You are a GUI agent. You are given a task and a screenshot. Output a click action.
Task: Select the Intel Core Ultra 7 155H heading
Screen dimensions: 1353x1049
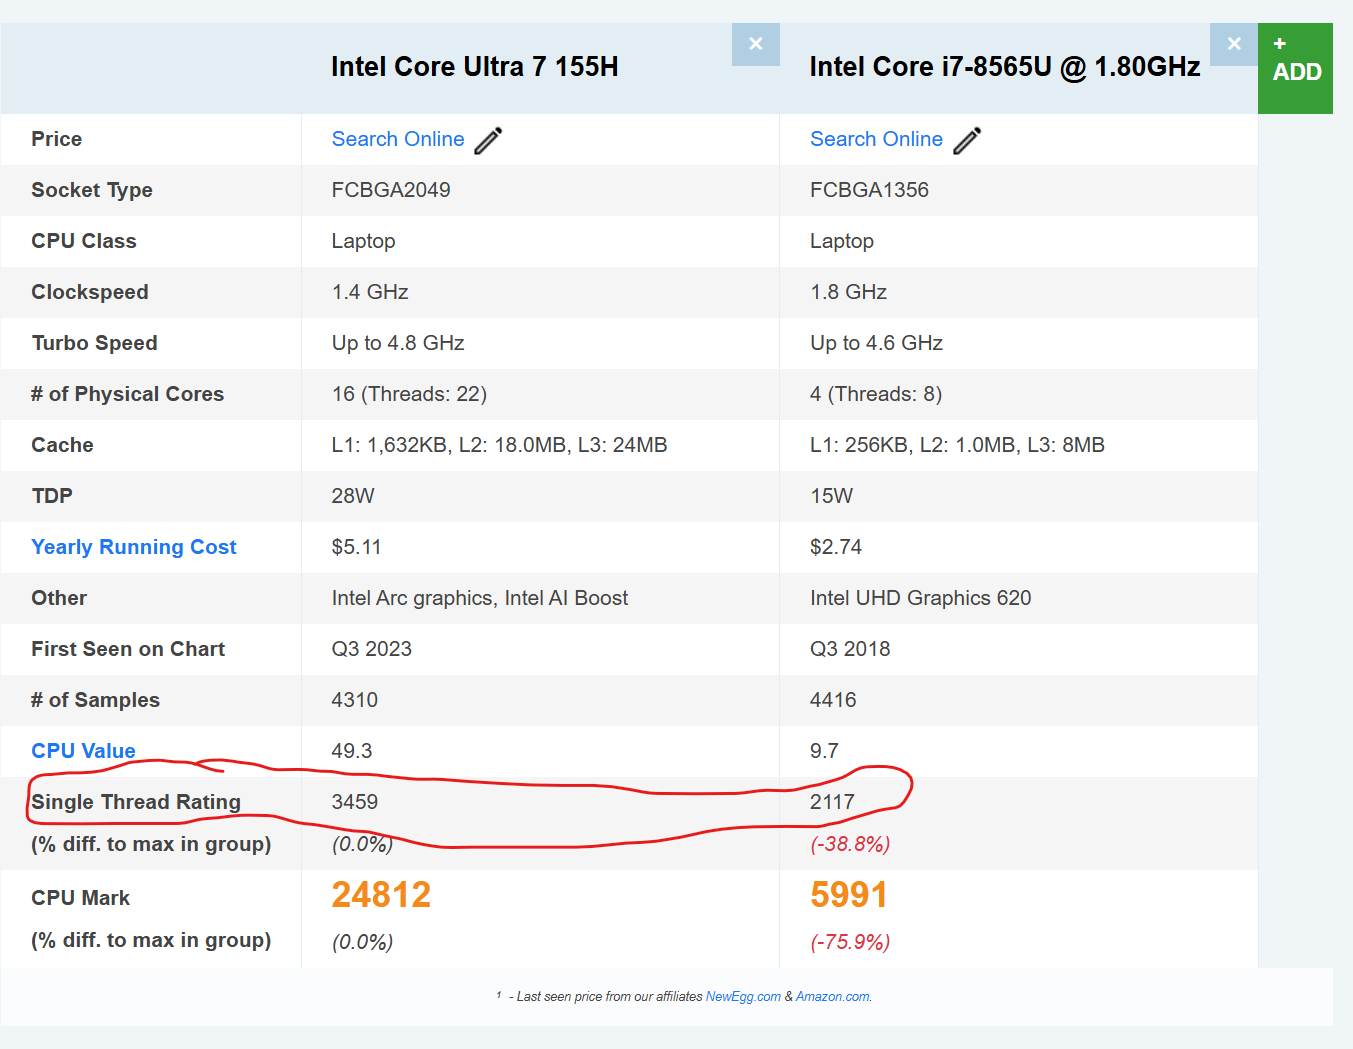tap(475, 67)
